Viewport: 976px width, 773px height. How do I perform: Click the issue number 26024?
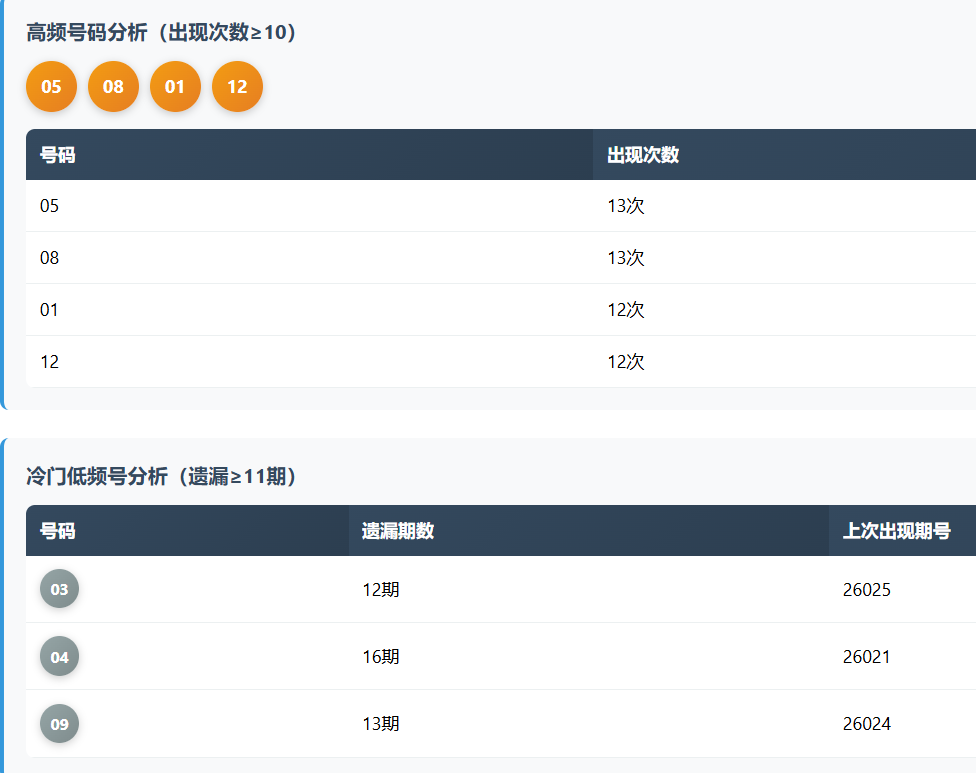click(x=866, y=724)
